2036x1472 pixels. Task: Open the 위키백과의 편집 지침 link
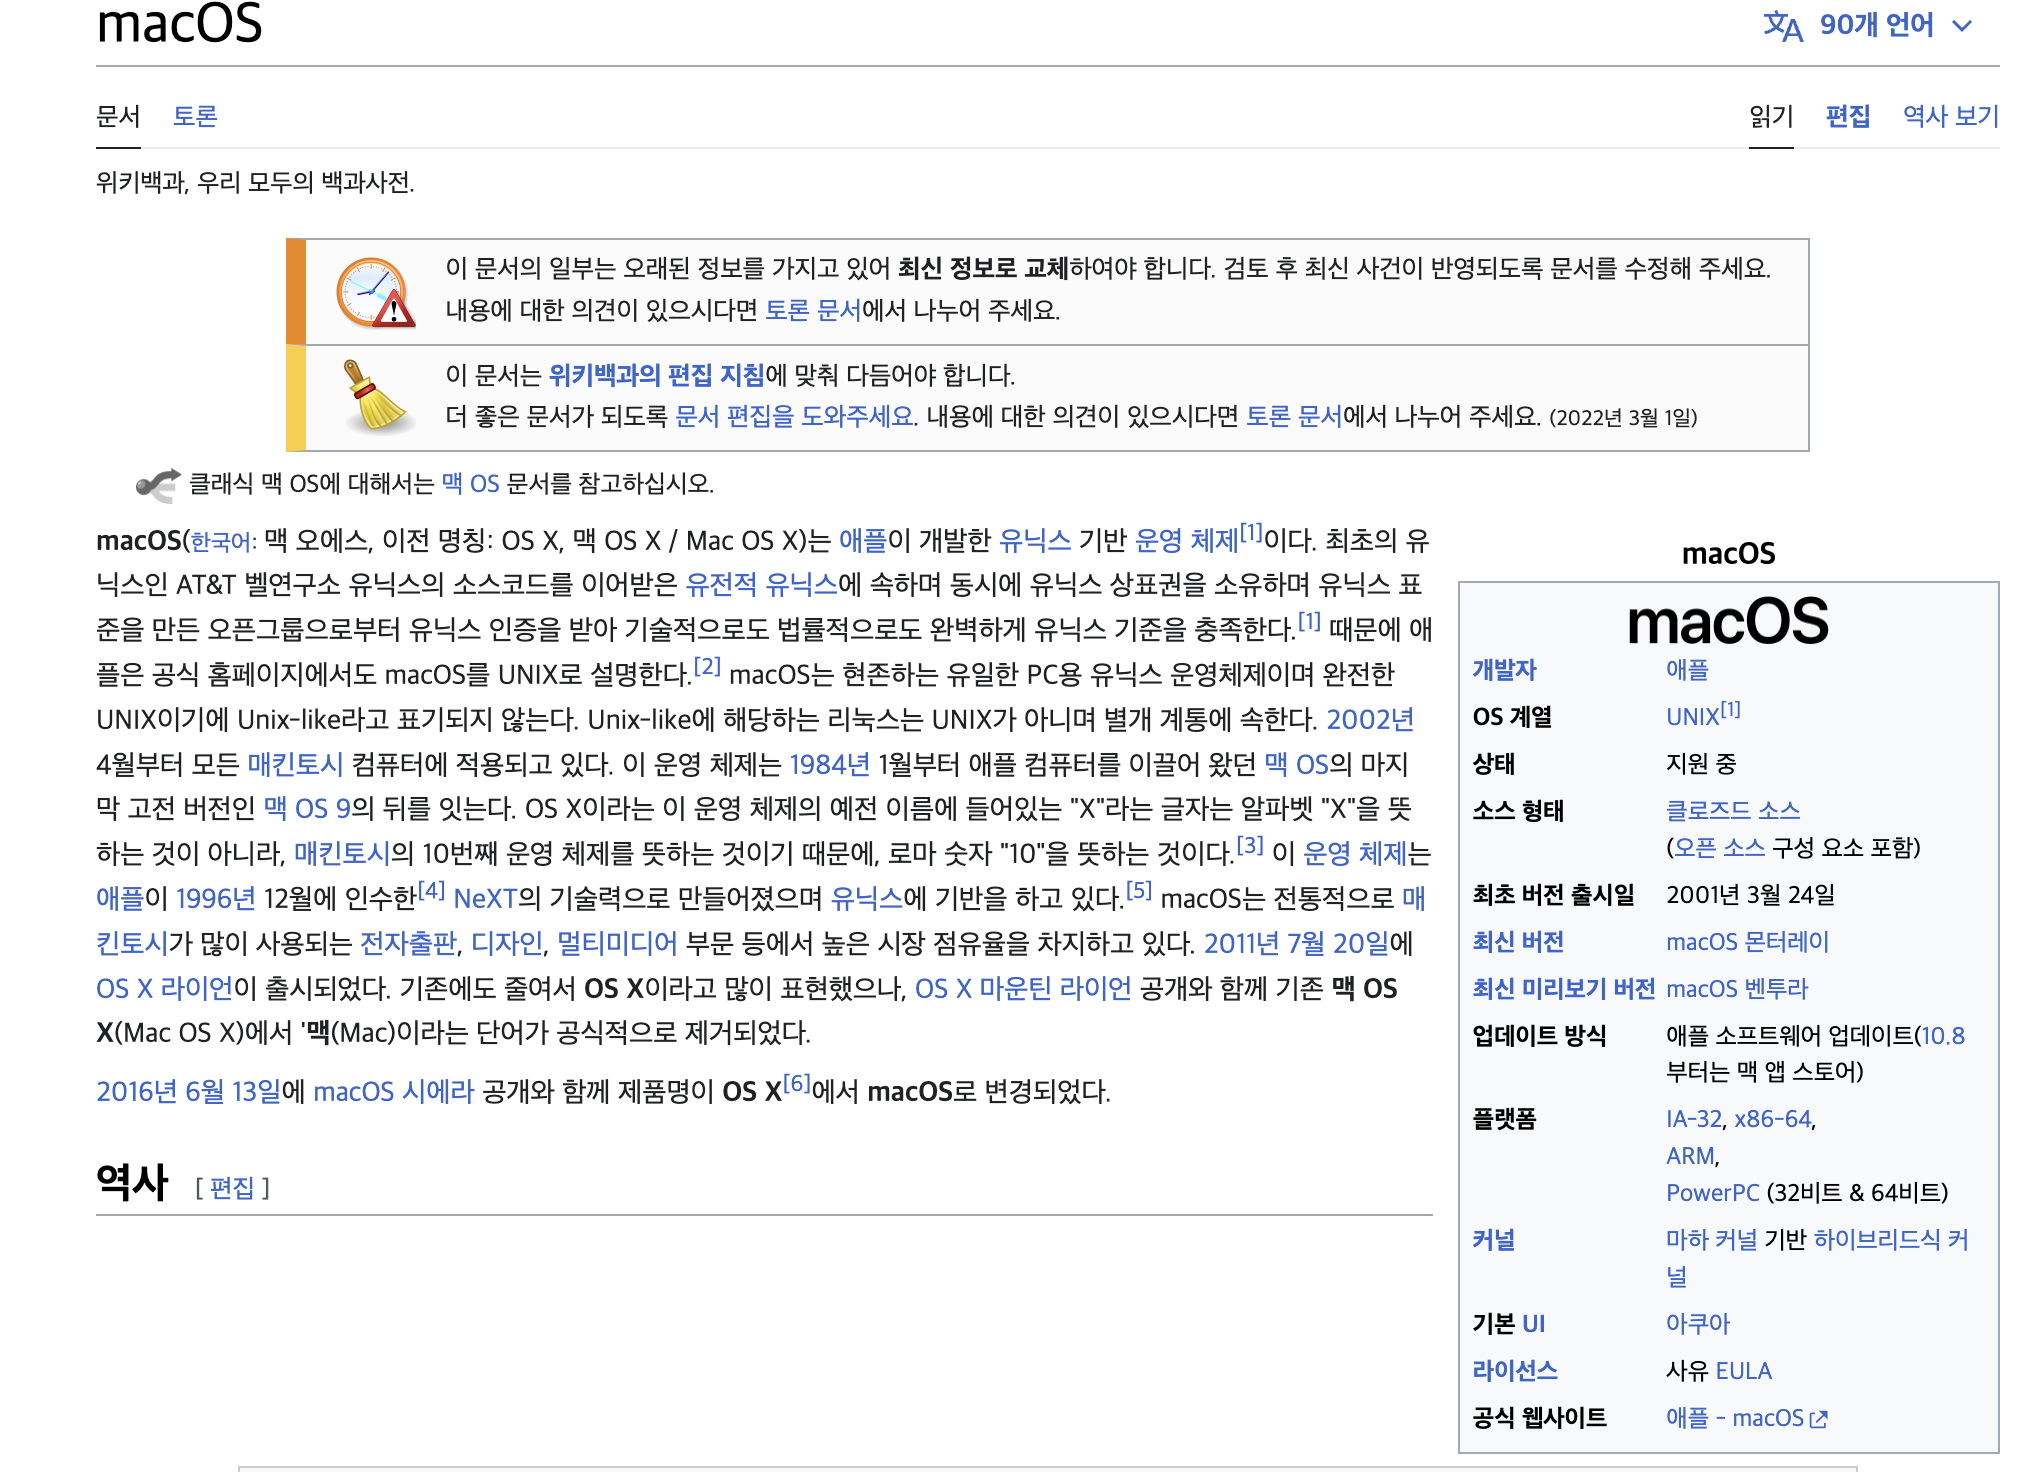[x=656, y=375]
